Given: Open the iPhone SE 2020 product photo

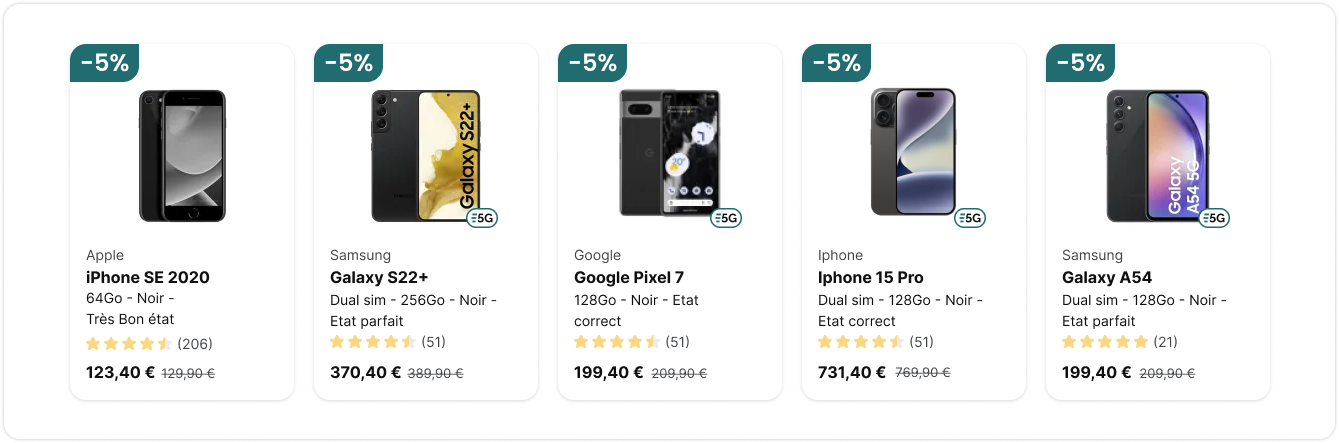Looking at the screenshot, I should (182, 155).
